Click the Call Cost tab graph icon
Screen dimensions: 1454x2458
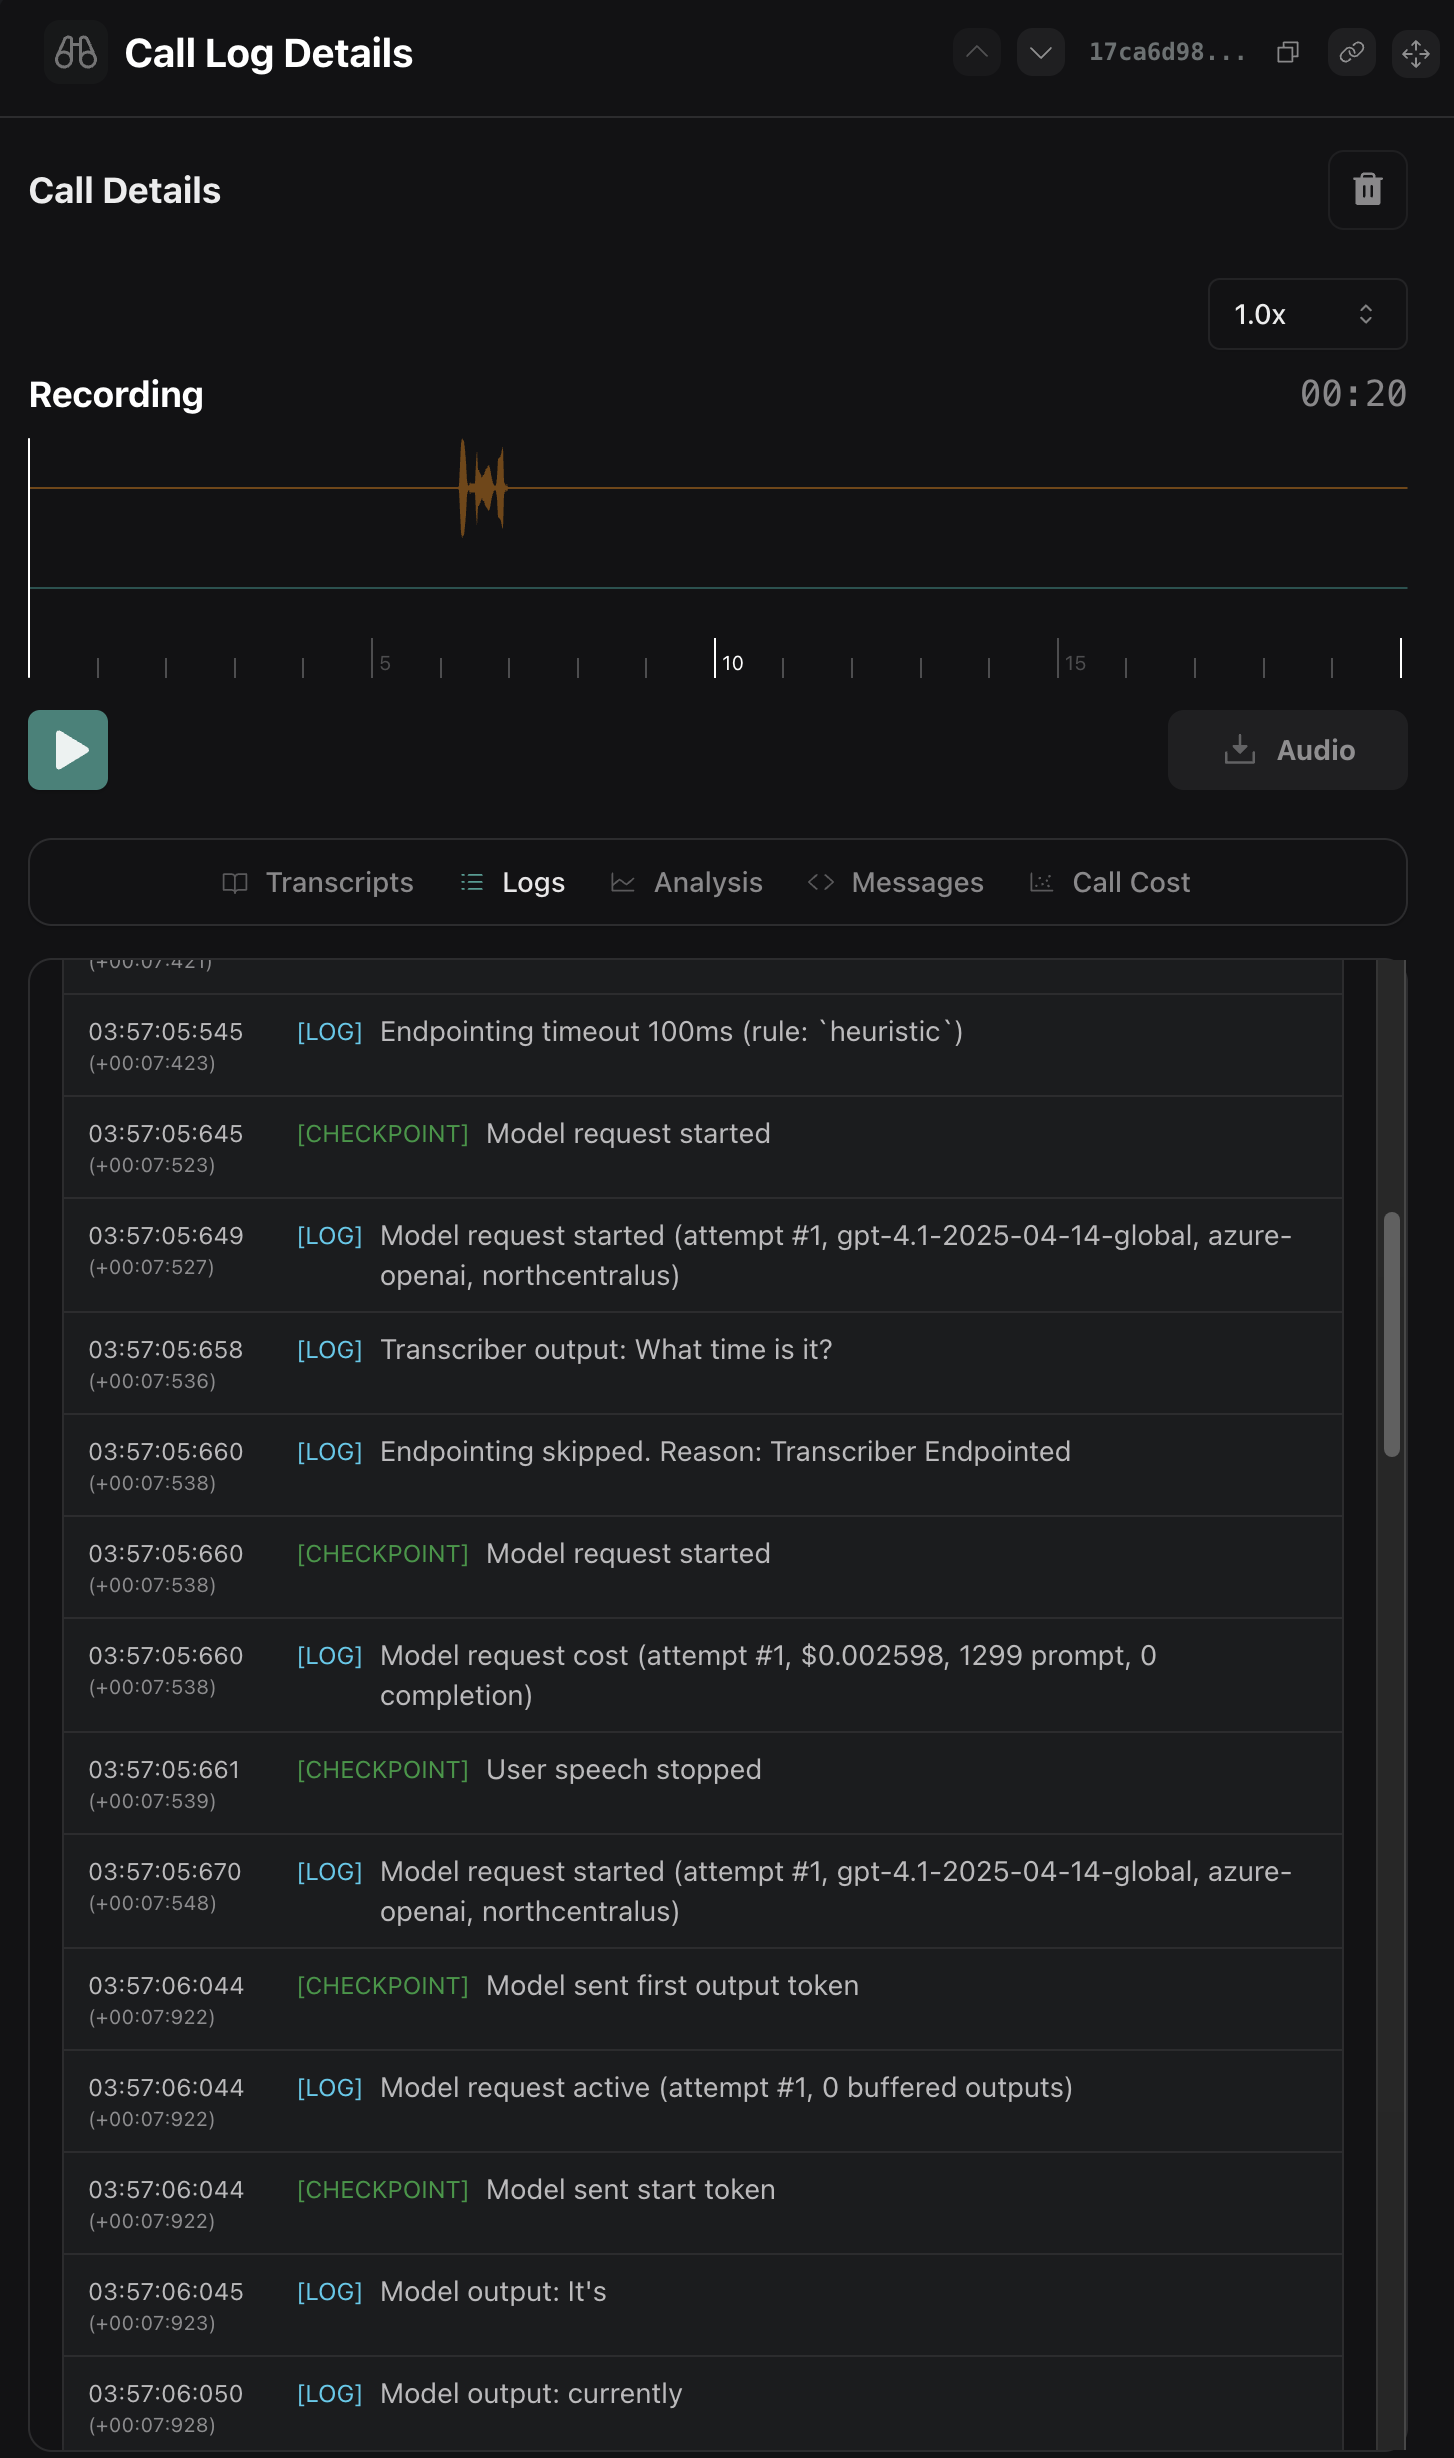point(1042,882)
